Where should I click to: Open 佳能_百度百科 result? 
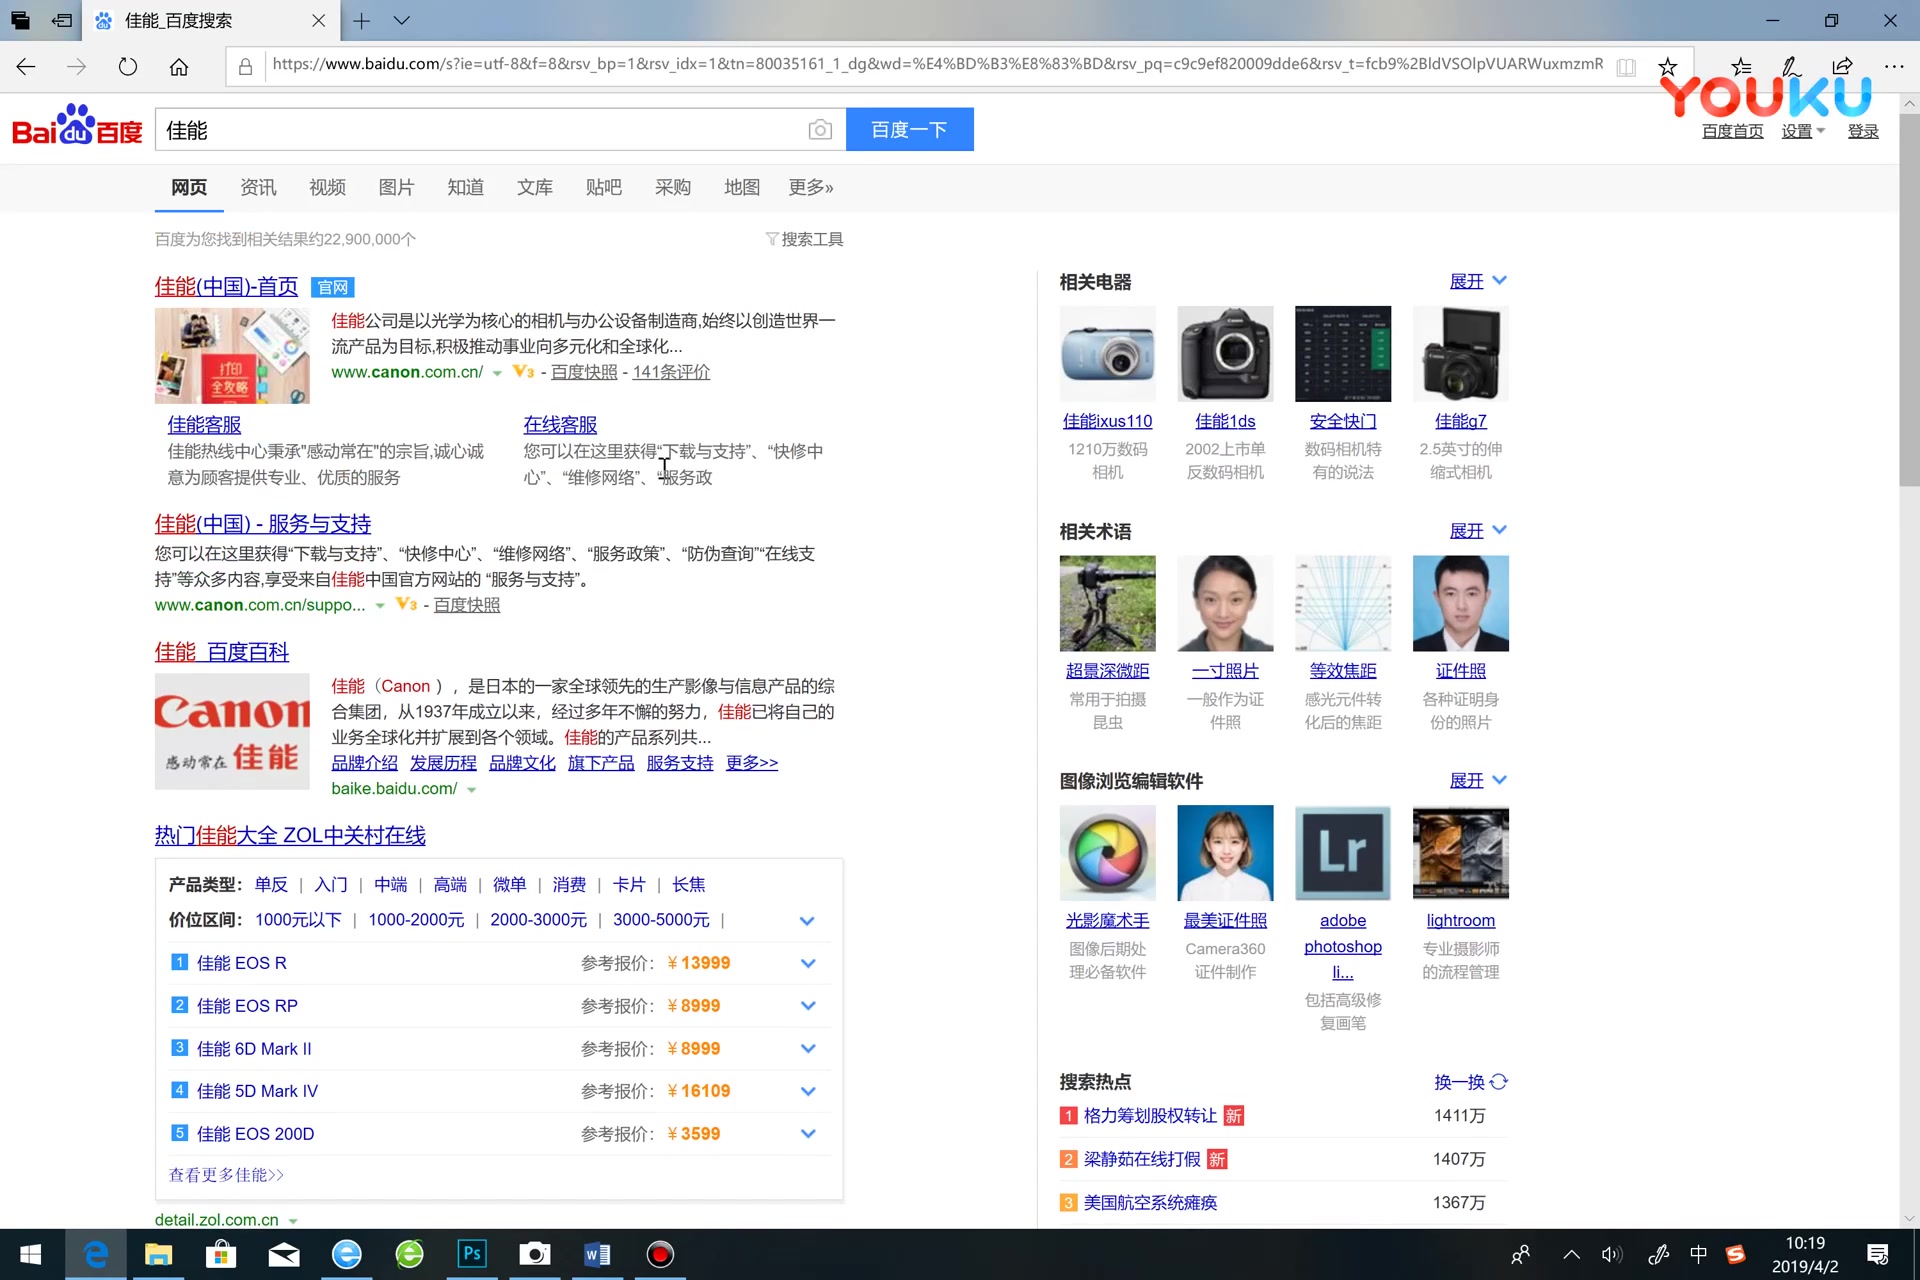pyautogui.click(x=222, y=652)
